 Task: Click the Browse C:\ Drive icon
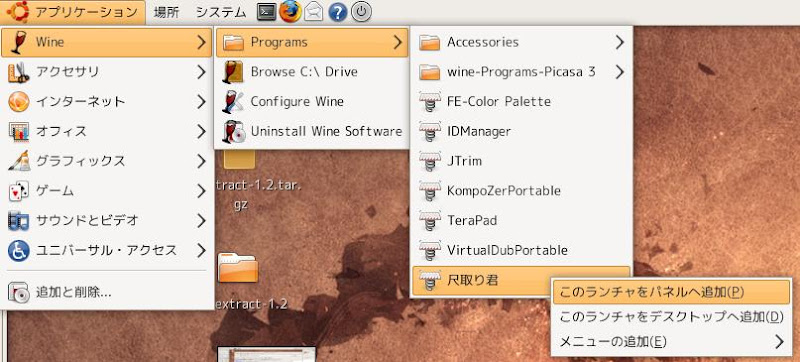[x=233, y=72]
